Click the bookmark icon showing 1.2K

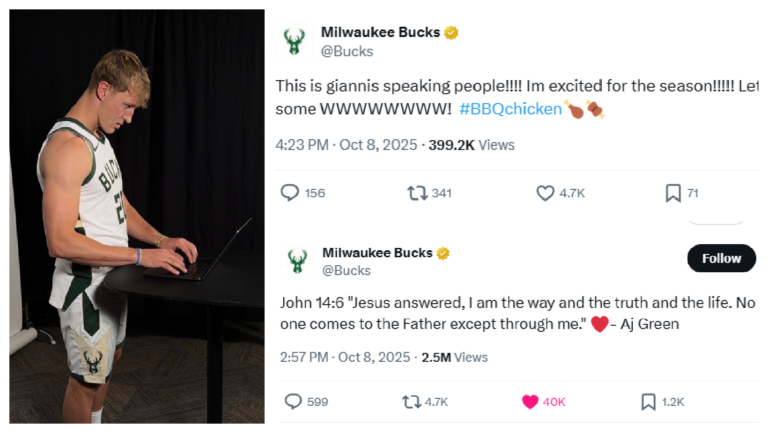click(x=648, y=401)
